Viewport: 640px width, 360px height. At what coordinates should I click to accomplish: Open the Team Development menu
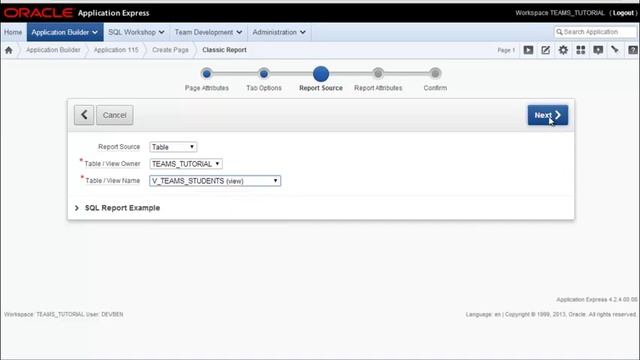click(208, 32)
